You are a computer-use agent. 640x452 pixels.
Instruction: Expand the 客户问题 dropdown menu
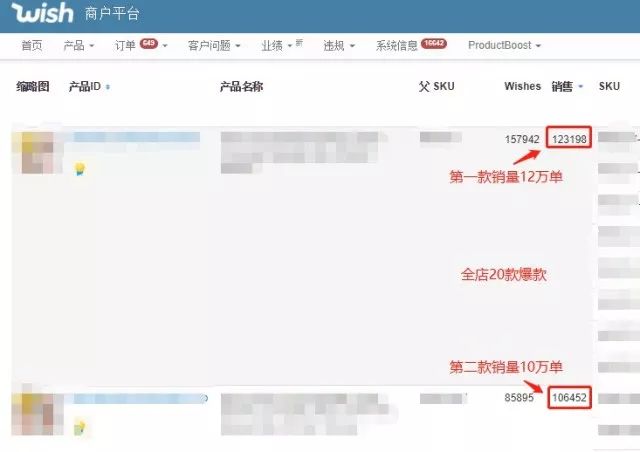[x=214, y=45]
